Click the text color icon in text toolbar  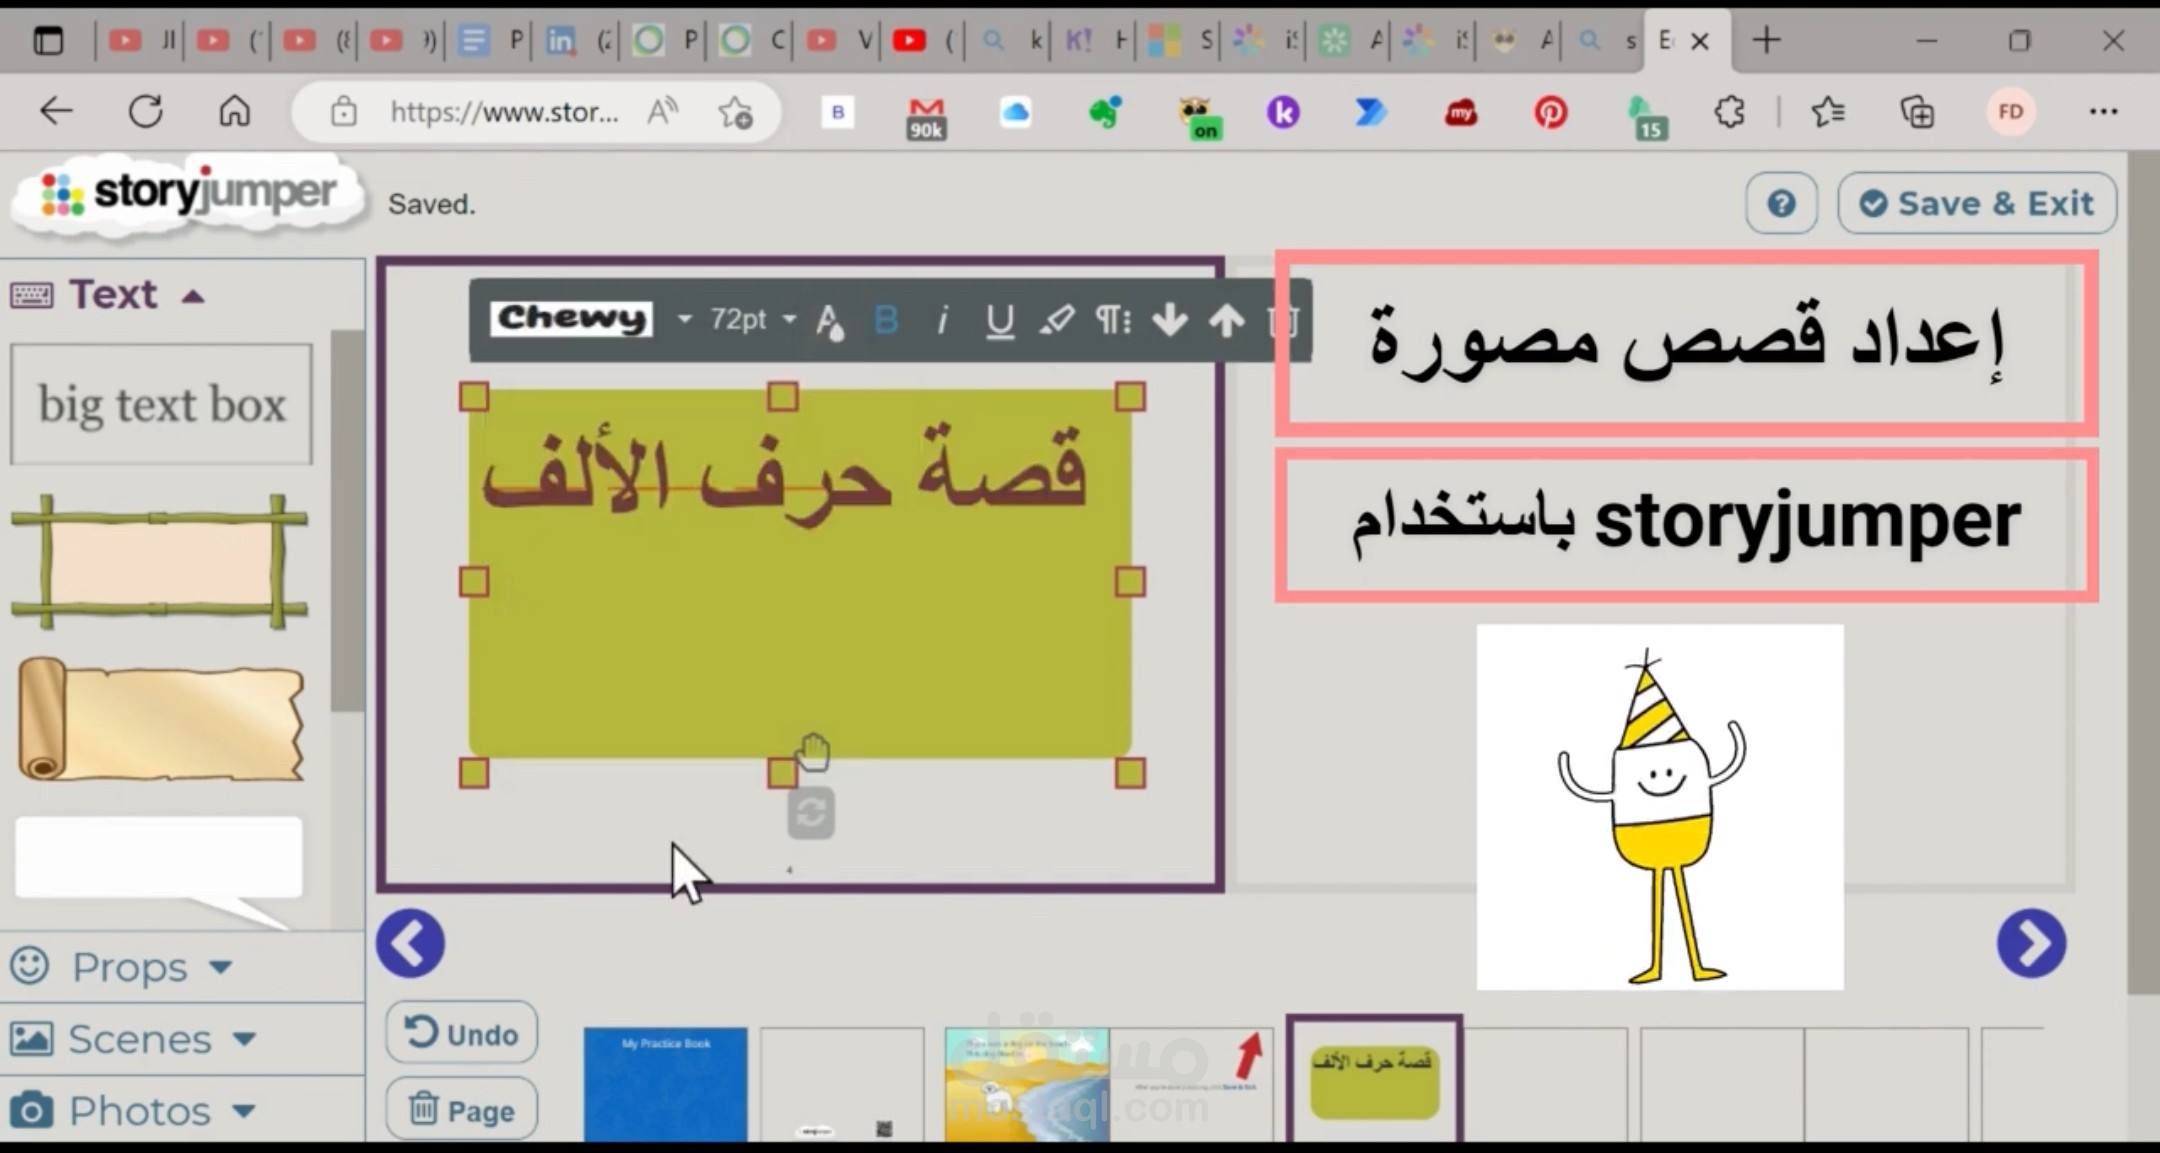pyautogui.click(x=830, y=321)
